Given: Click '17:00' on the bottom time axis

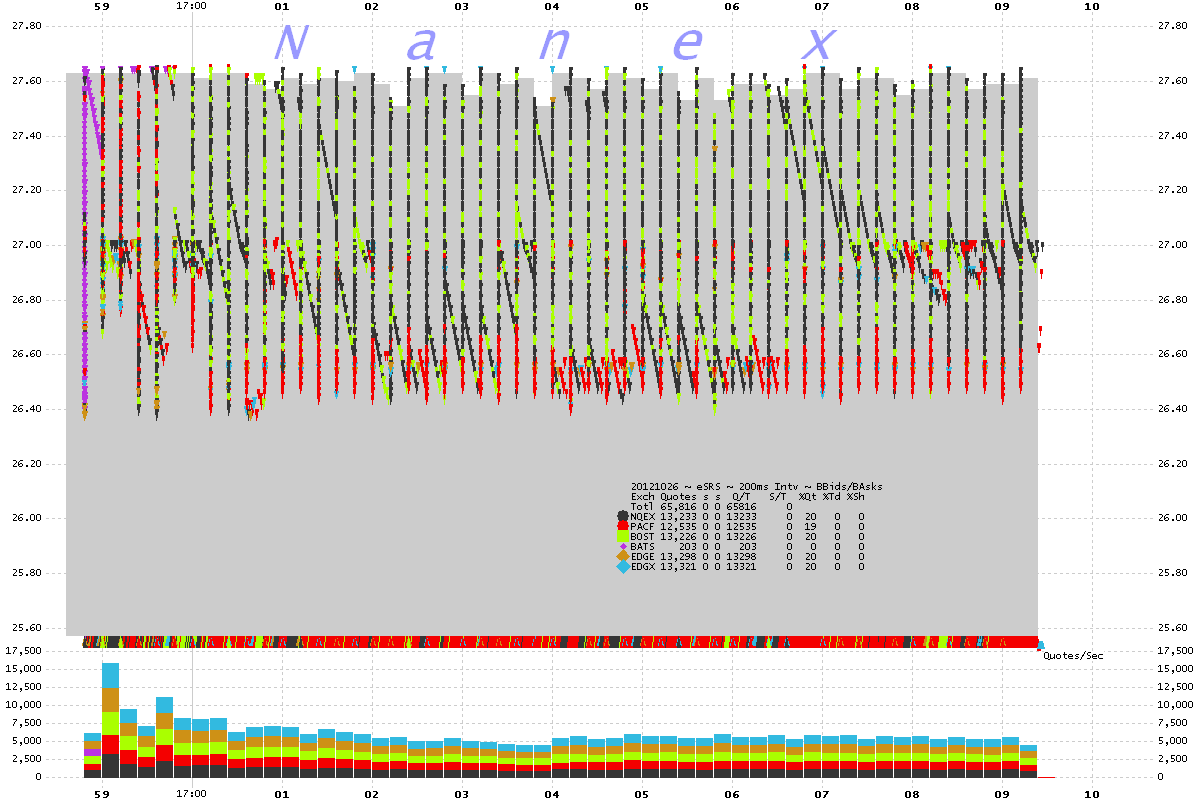Looking at the screenshot, I should [x=191, y=793].
